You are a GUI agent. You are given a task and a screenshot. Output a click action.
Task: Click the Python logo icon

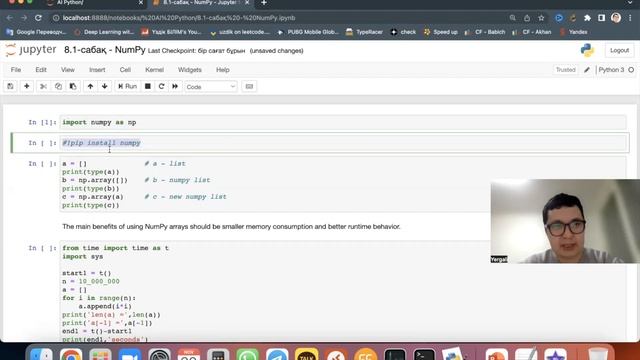tap(587, 50)
